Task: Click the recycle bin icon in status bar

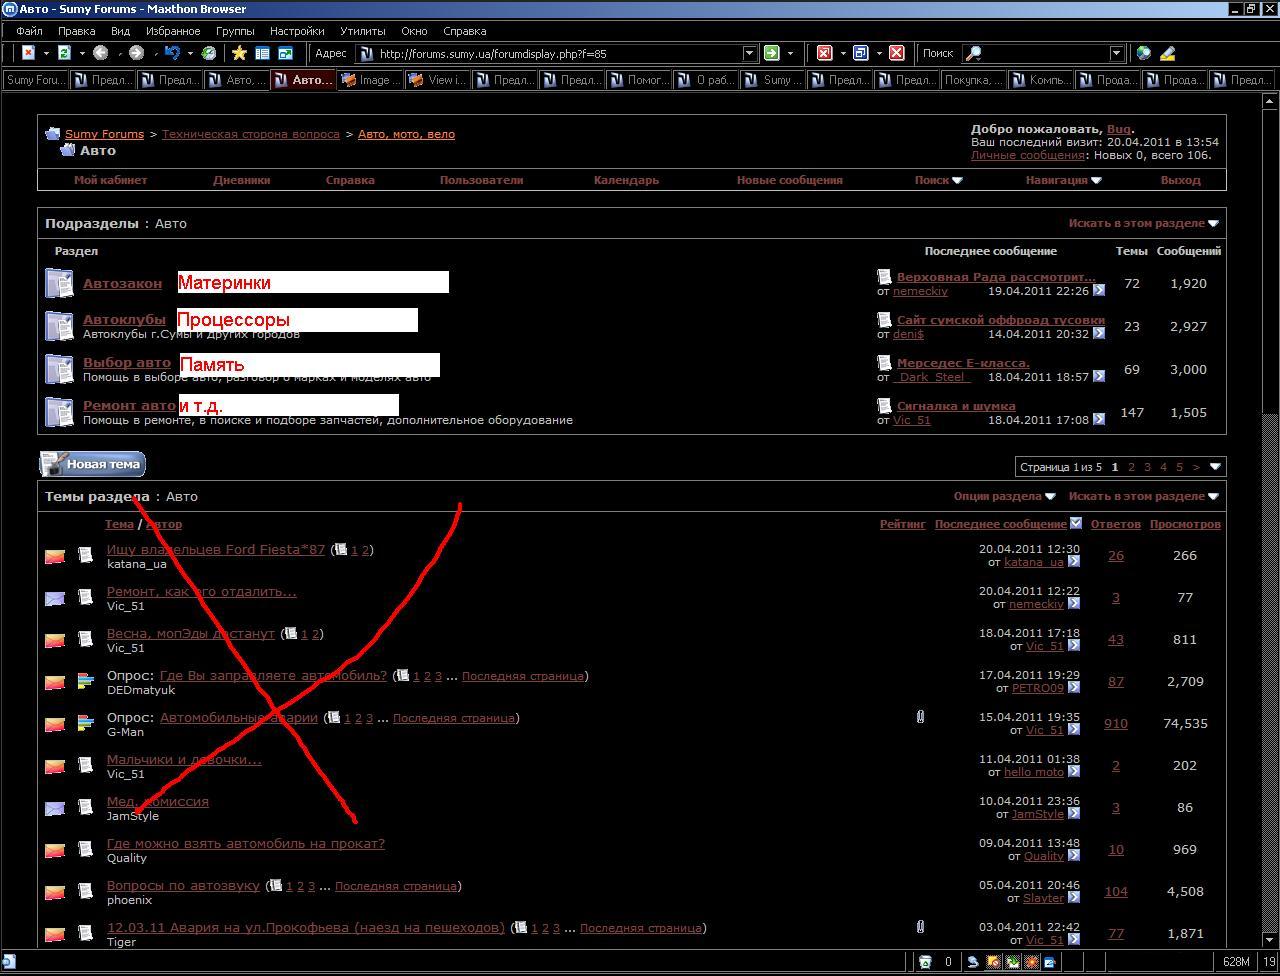Action: 926,962
